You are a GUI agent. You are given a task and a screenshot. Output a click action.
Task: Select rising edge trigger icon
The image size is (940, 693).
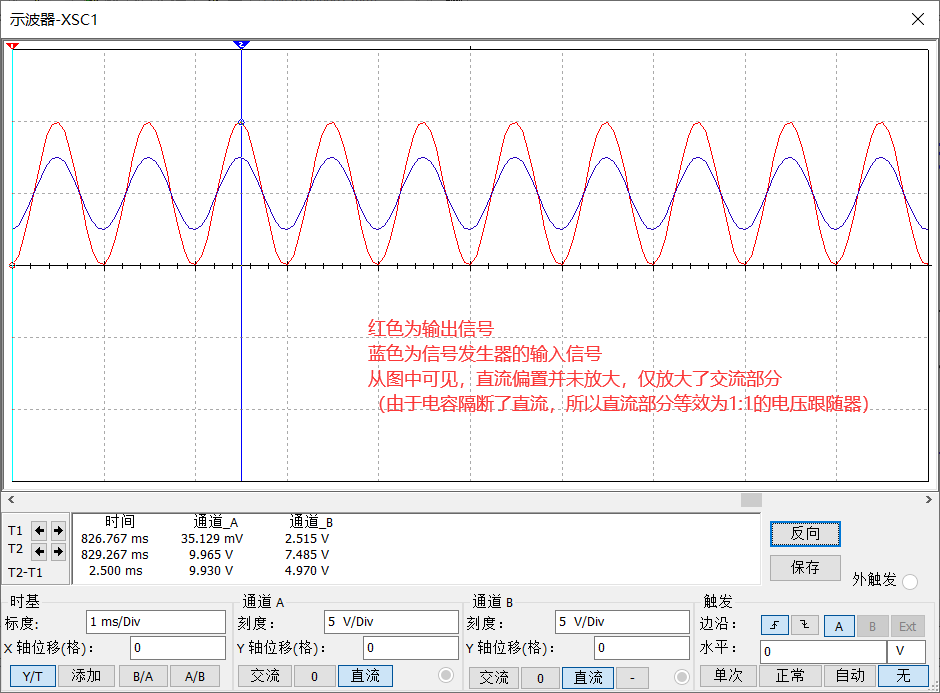(x=774, y=626)
